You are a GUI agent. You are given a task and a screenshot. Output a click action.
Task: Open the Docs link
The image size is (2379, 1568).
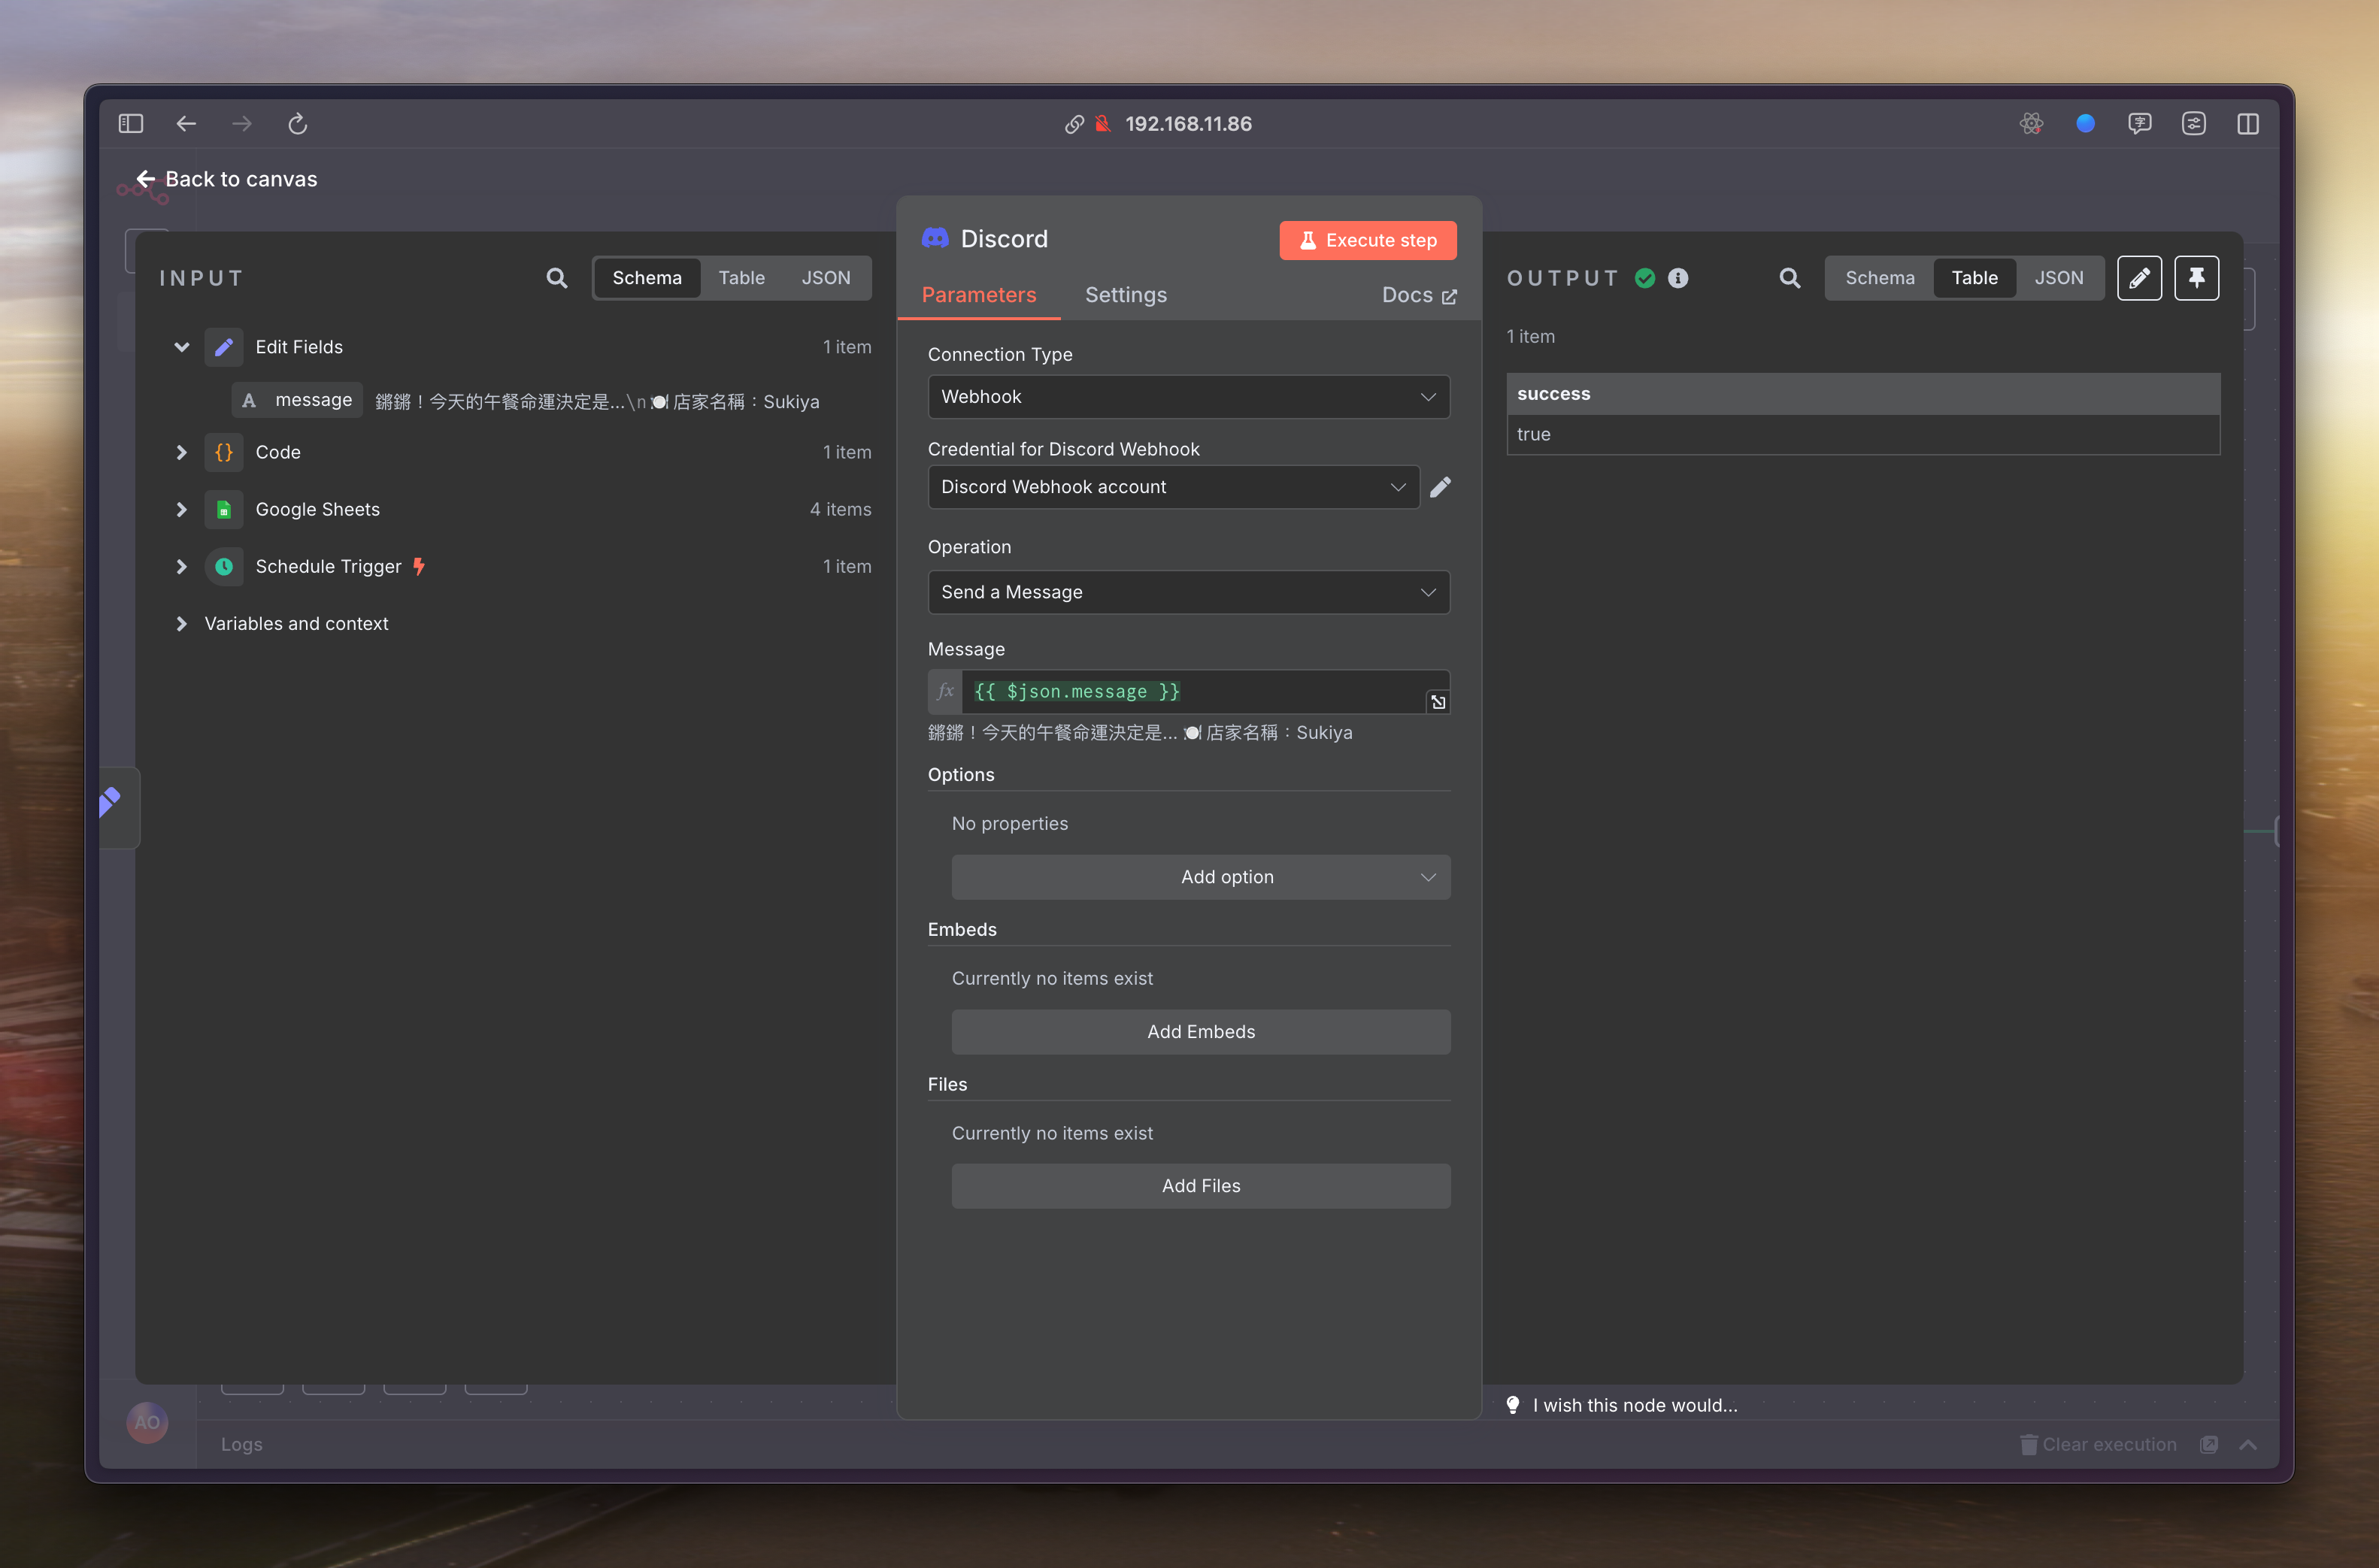tap(1418, 295)
